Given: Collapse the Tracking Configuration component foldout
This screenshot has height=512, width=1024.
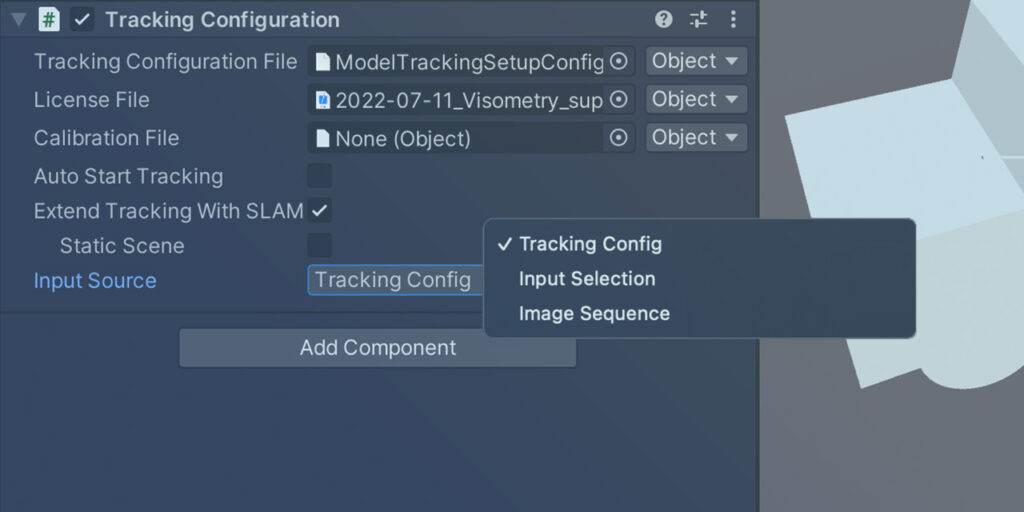Looking at the screenshot, I should click(19, 20).
